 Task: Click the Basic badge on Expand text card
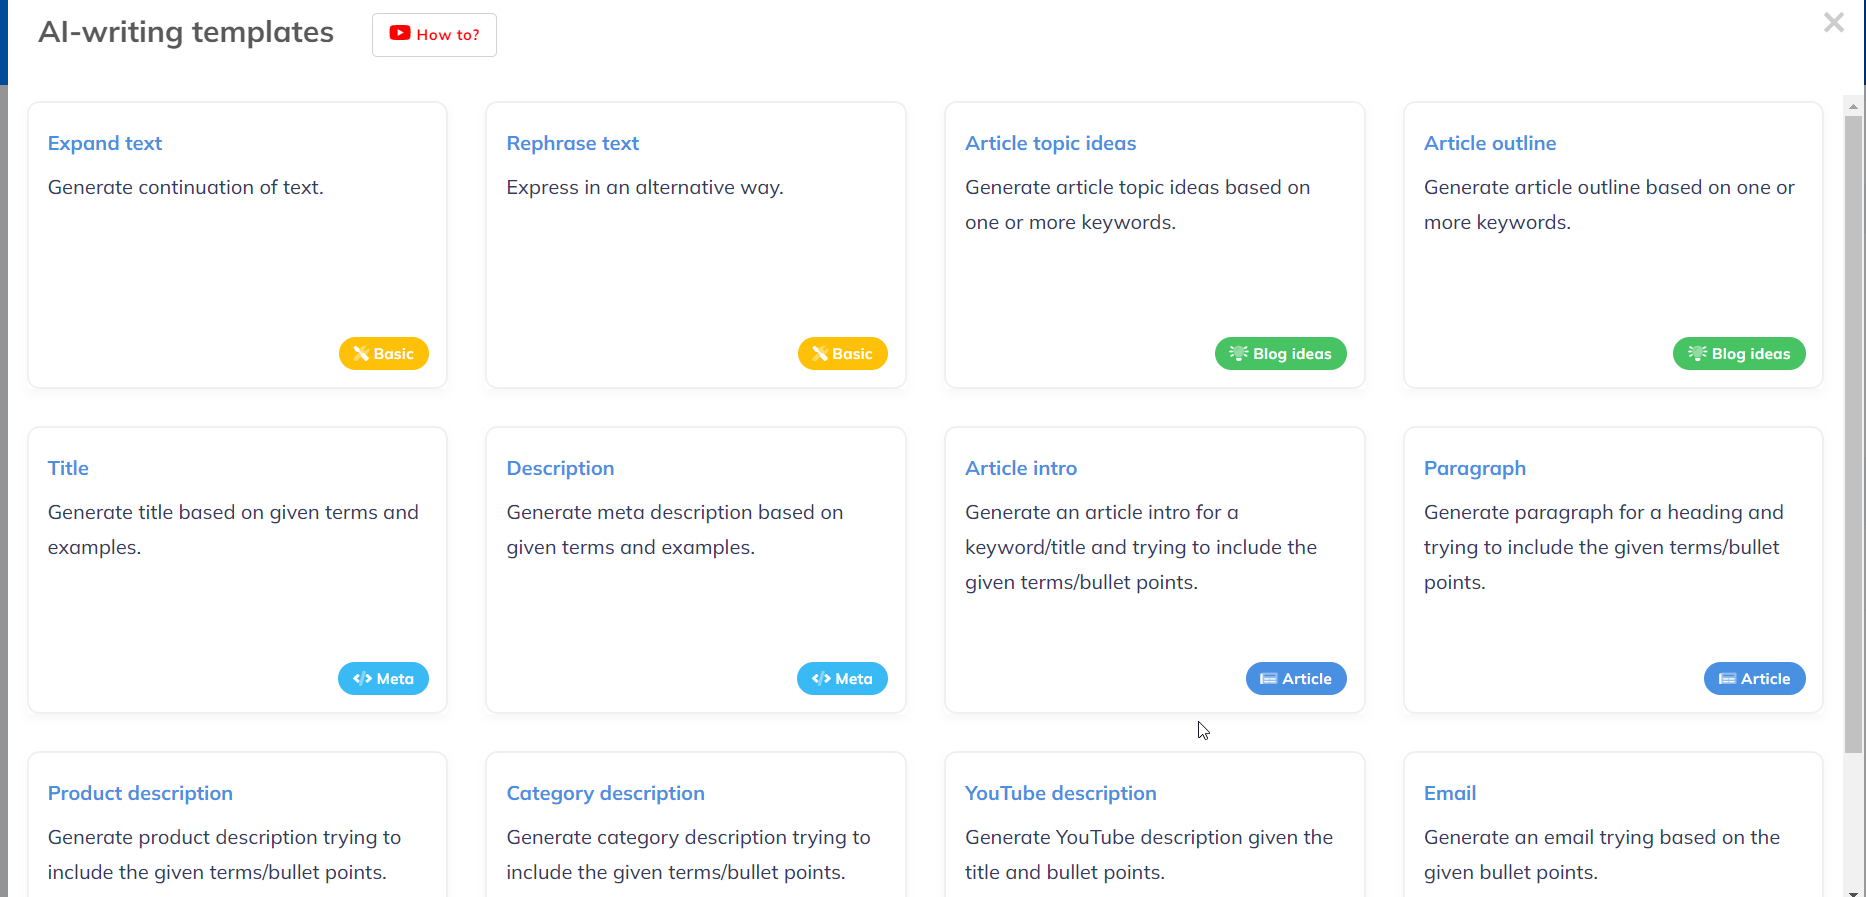(384, 353)
